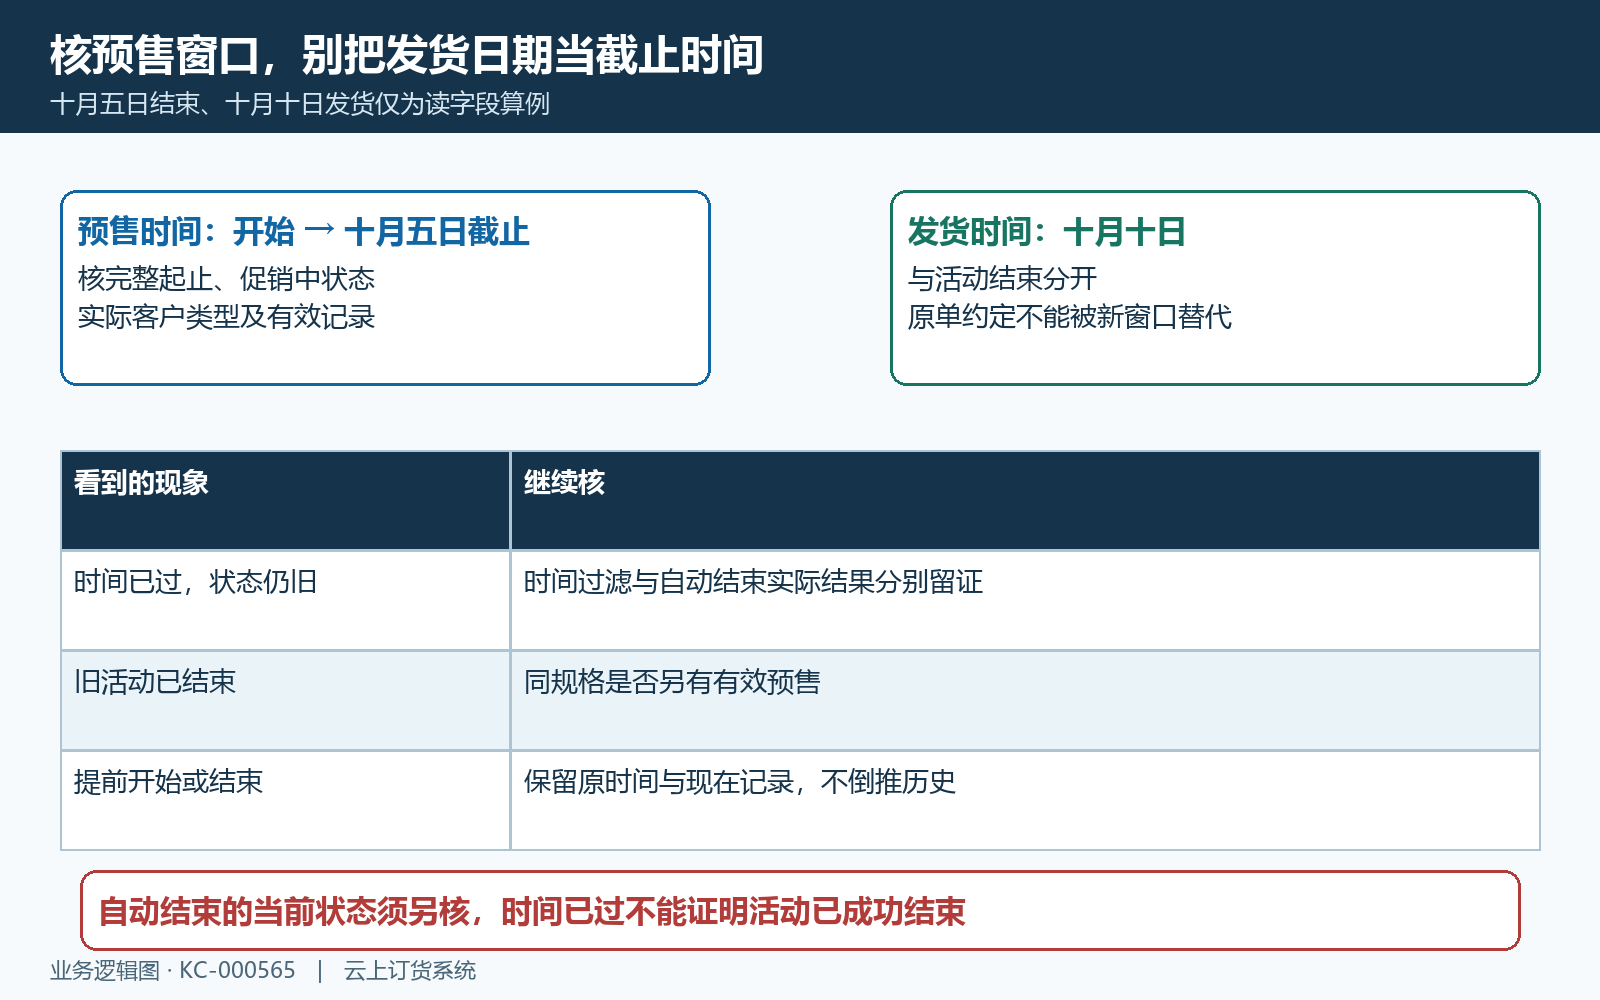The width and height of the screenshot is (1600, 1000).
Task: Click the line 与活动结束分开
Action: [x=1002, y=278]
